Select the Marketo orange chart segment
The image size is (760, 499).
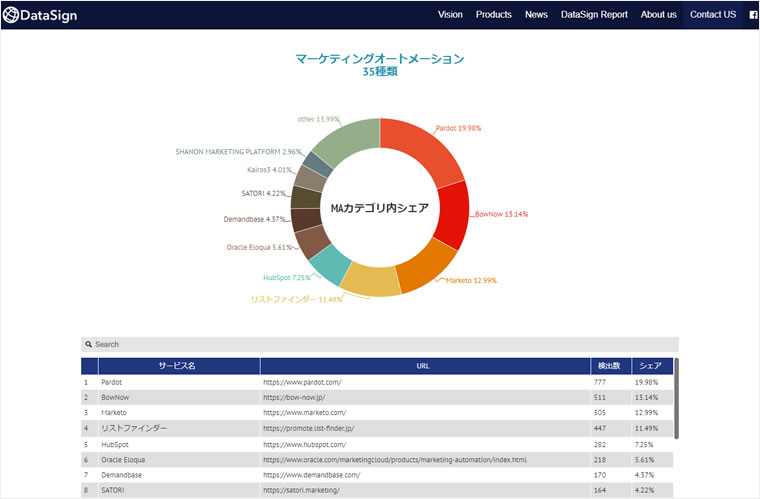pos(427,266)
